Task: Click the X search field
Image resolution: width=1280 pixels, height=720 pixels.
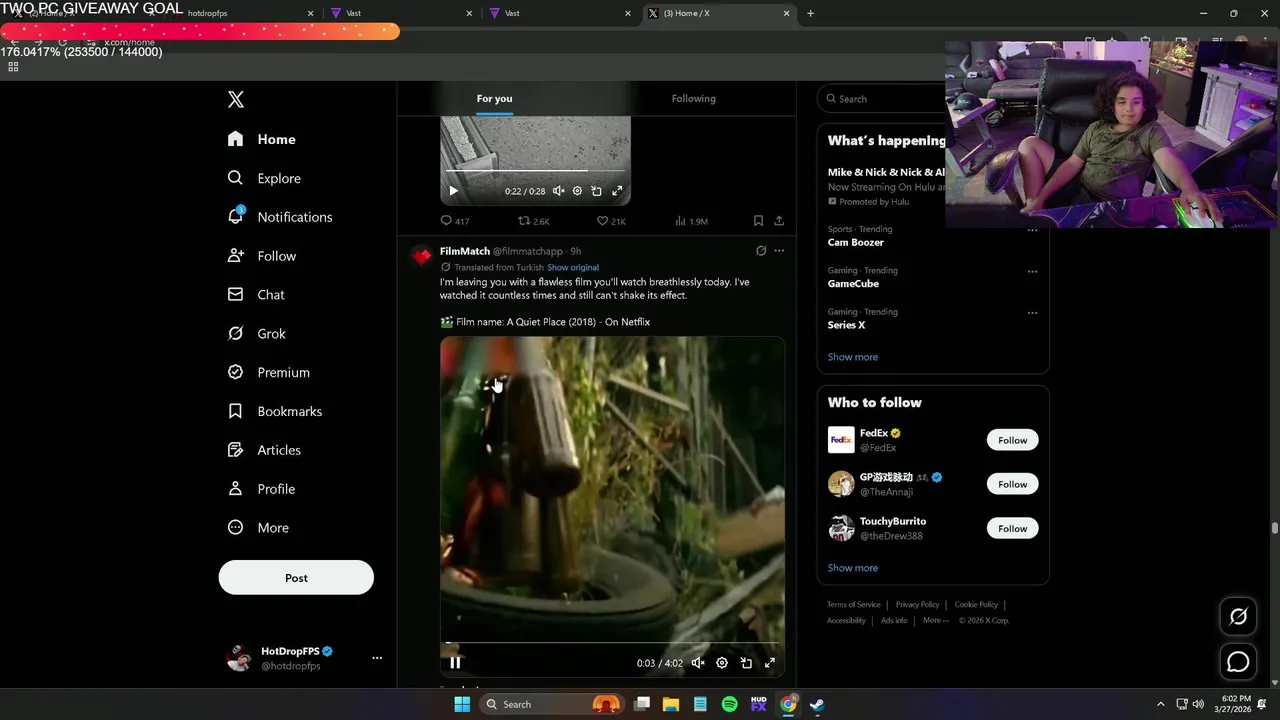Action: (x=880, y=99)
